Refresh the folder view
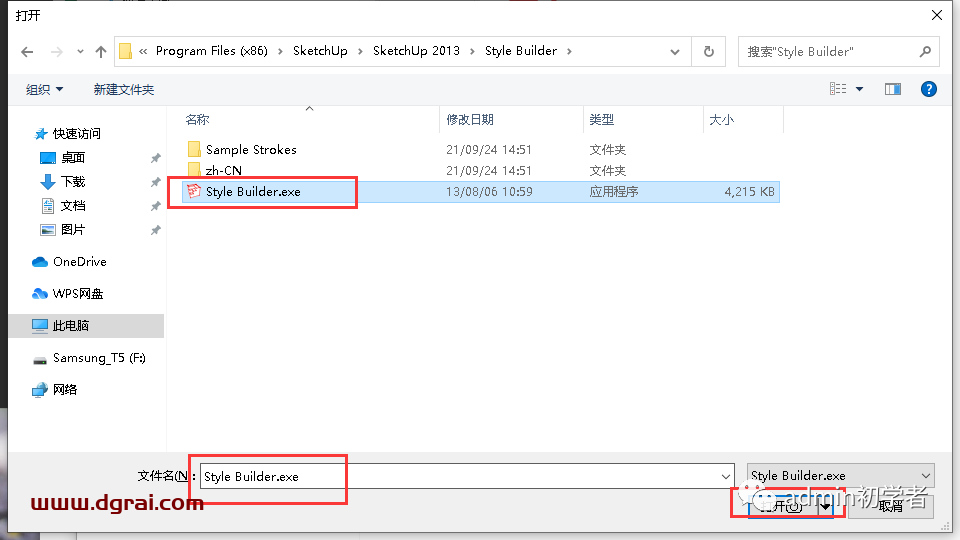960x540 pixels. tap(709, 52)
